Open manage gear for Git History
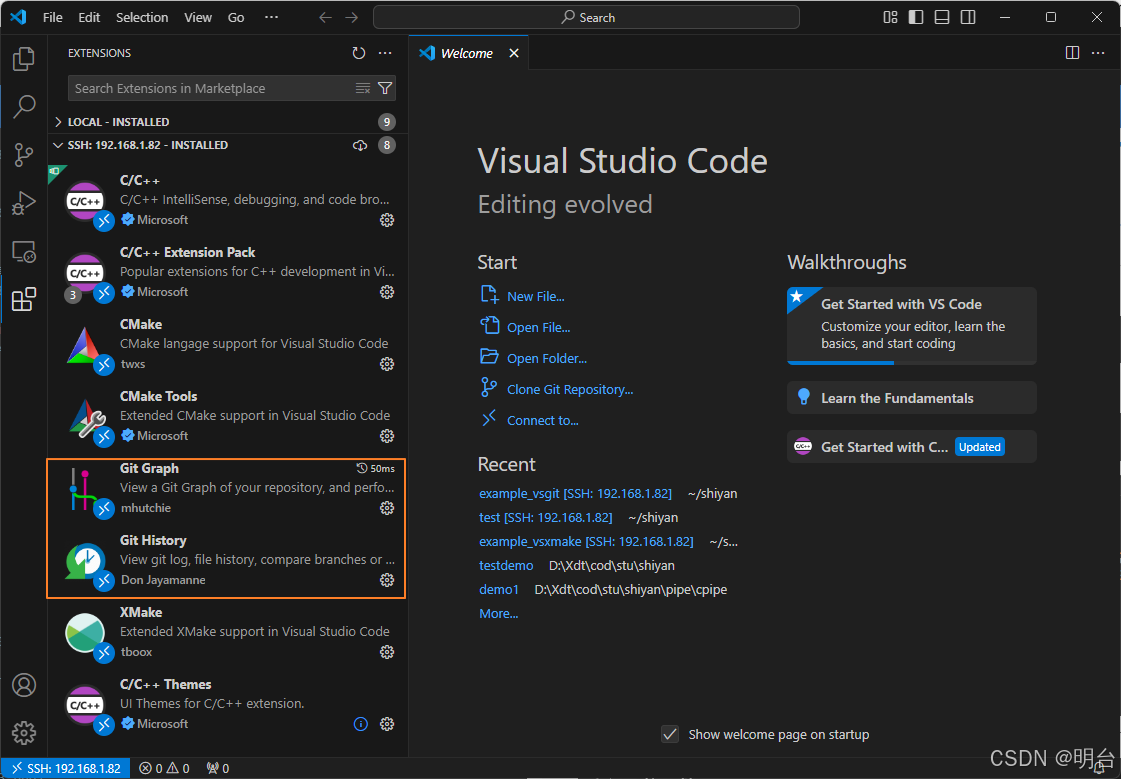 click(387, 580)
